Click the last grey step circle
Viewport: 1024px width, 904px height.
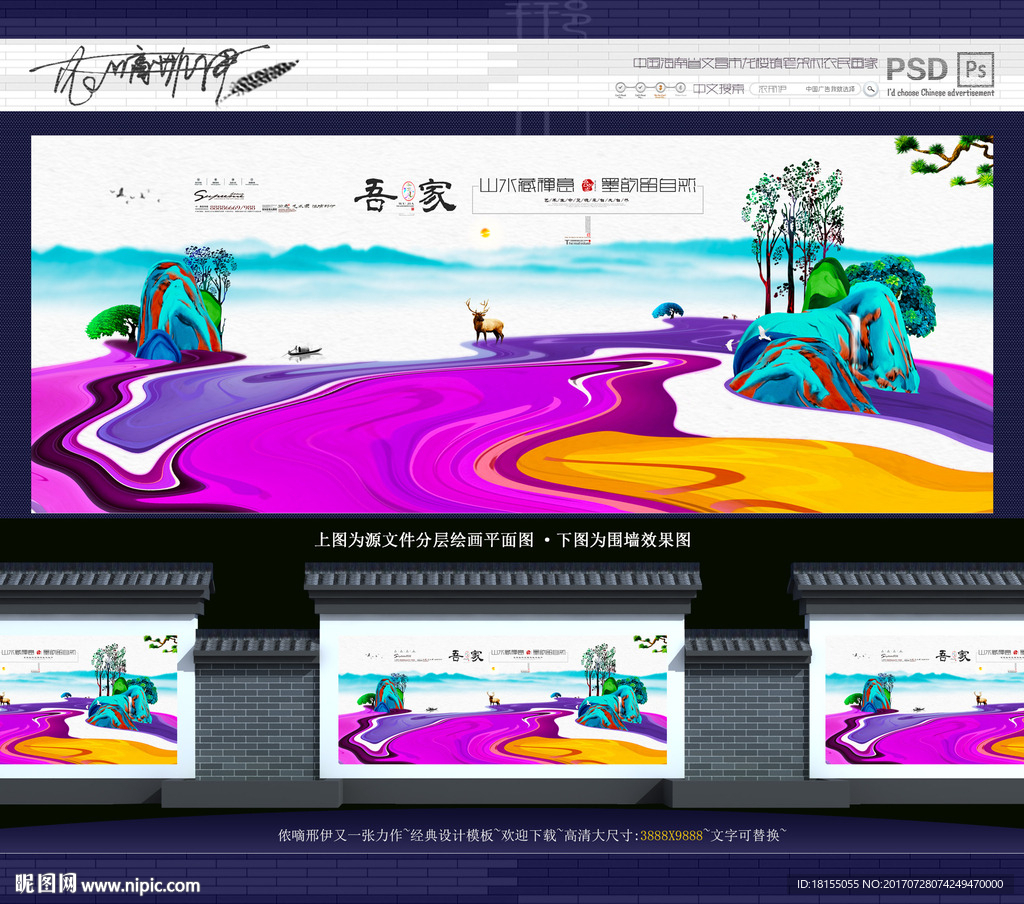click(x=679, y=89)
